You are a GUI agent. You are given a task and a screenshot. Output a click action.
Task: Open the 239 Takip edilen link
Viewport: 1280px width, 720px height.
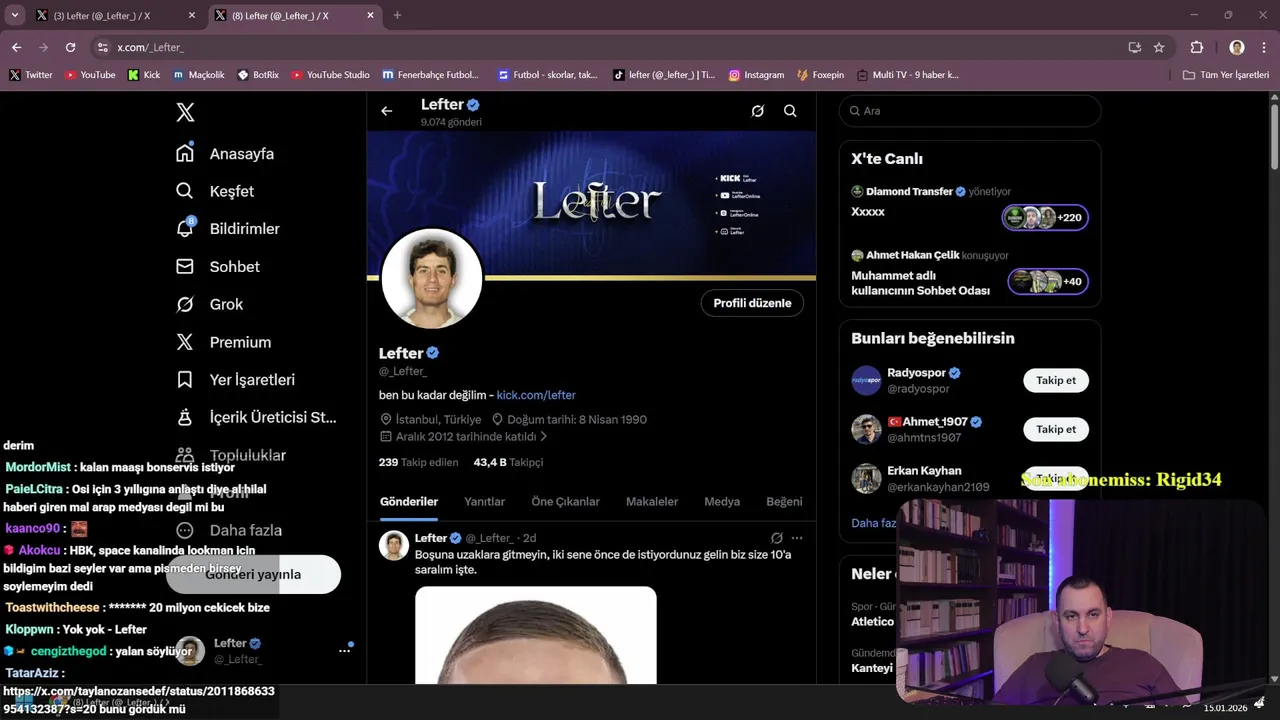418,462
